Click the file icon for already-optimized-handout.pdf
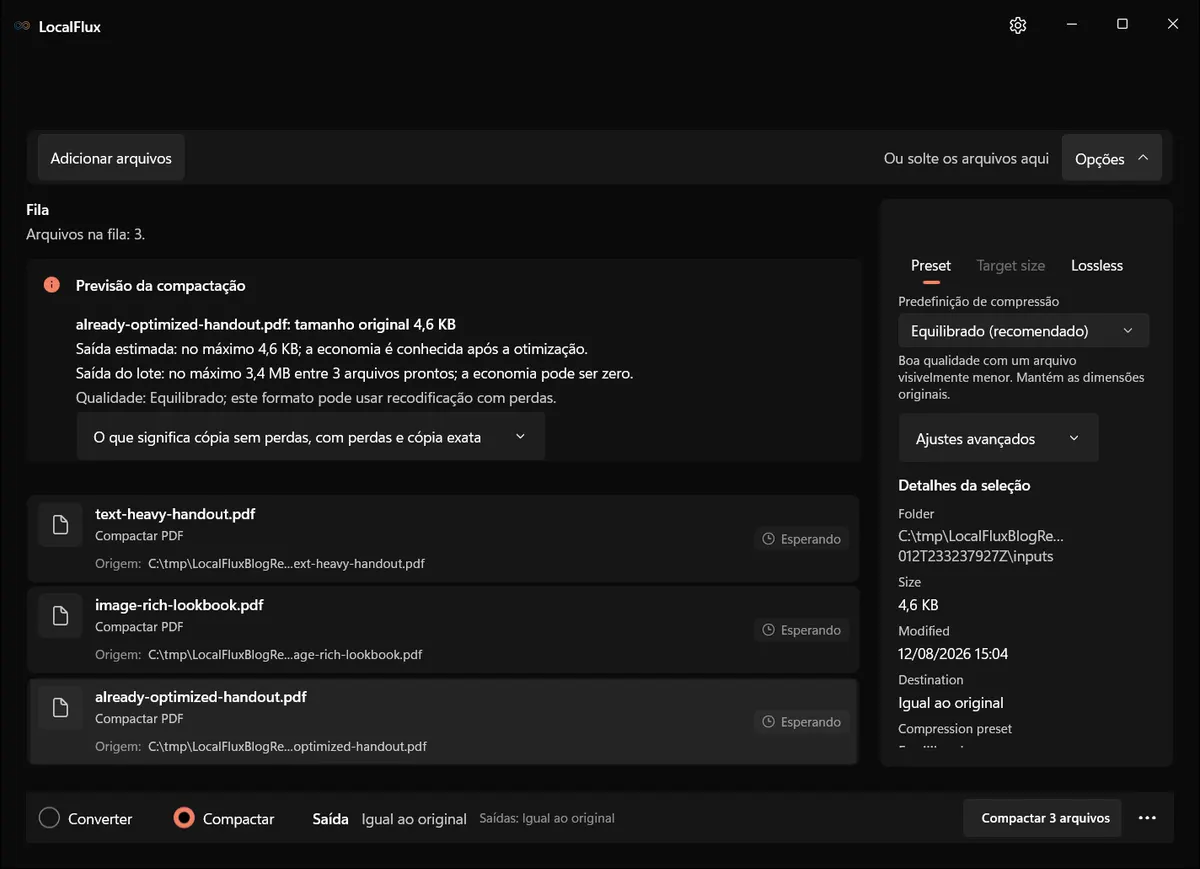This screenshot has width=1200, height=869. point(60,708)
